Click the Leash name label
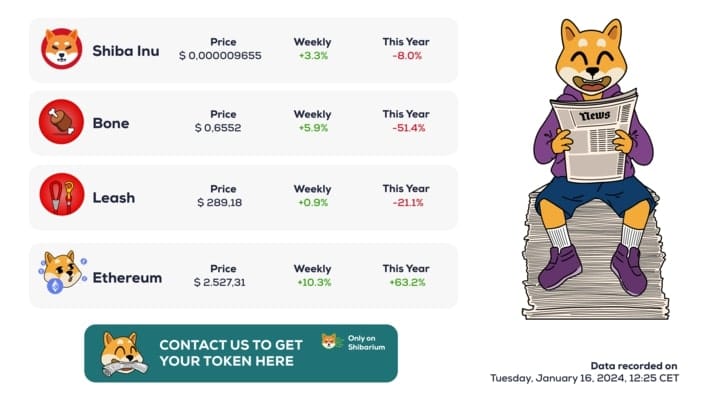Viewport: 720px width, 405px height. [x=114, y=197]
